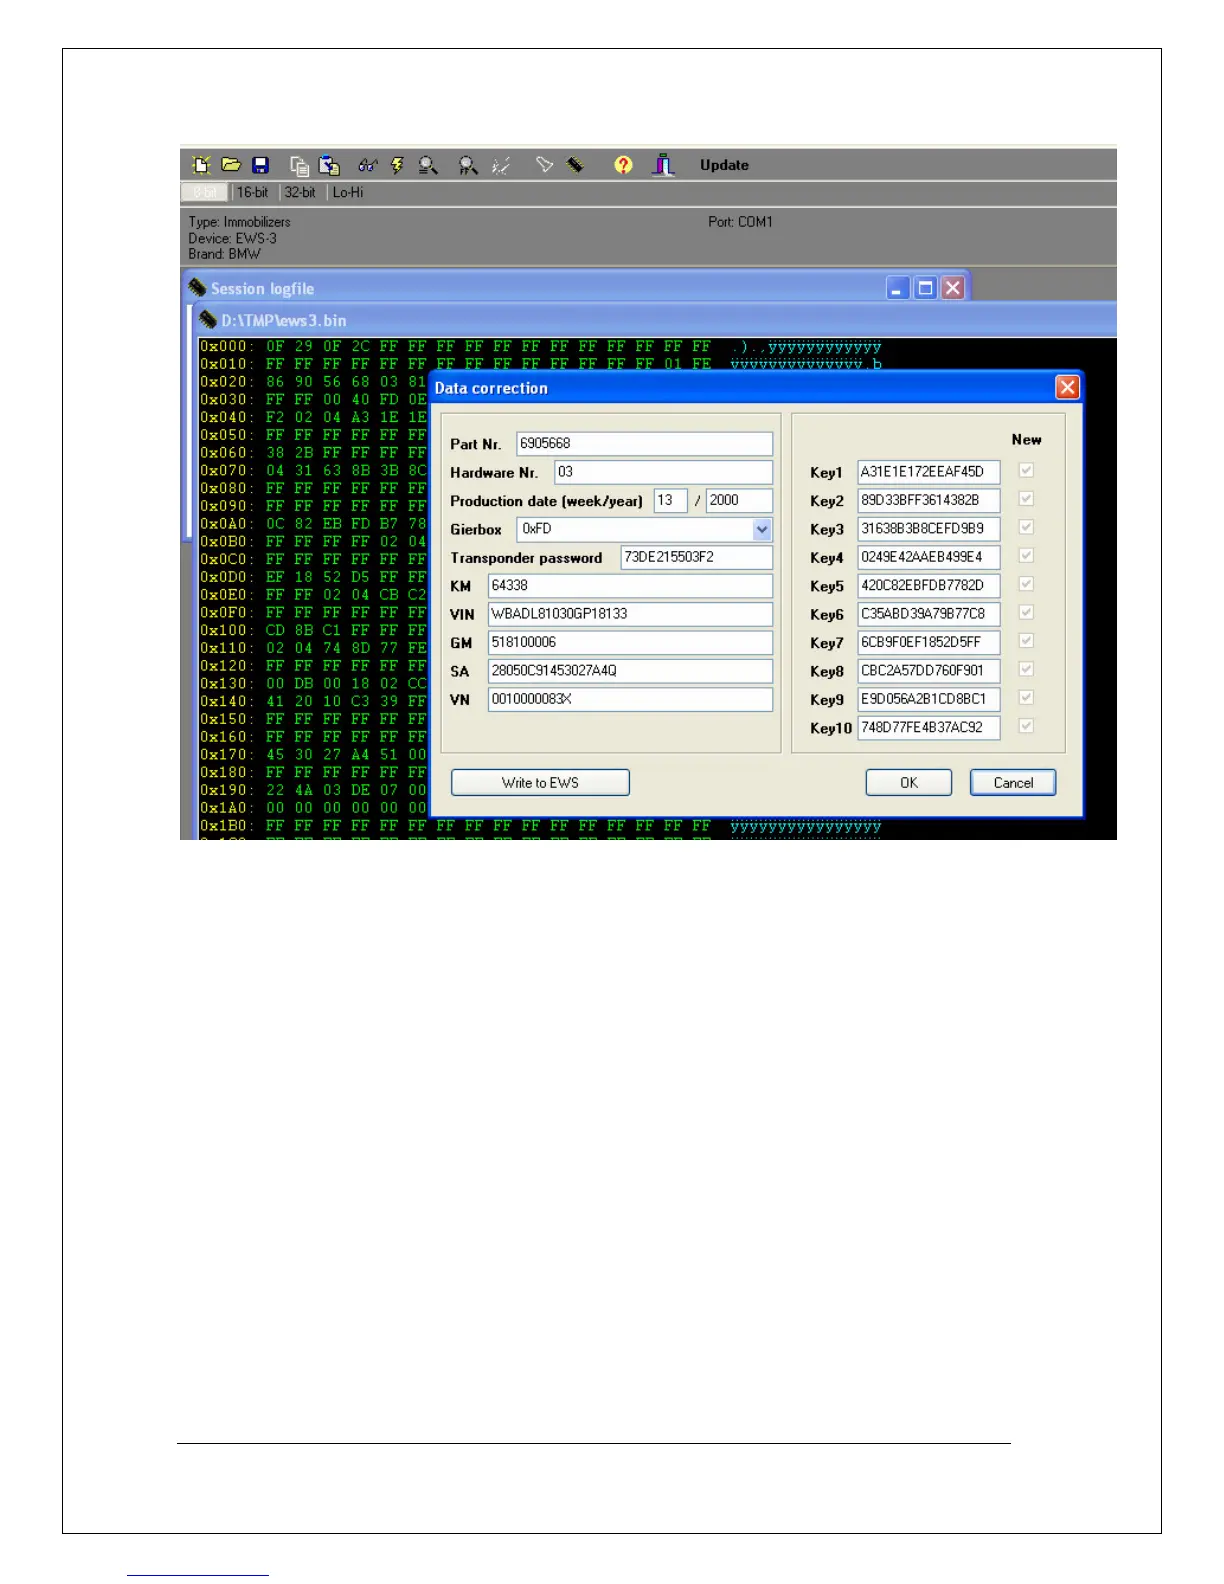The image size is (1224, 1584).
Task: Toggle the New checkbox for Key6
Action: (x=1026, y=612)
